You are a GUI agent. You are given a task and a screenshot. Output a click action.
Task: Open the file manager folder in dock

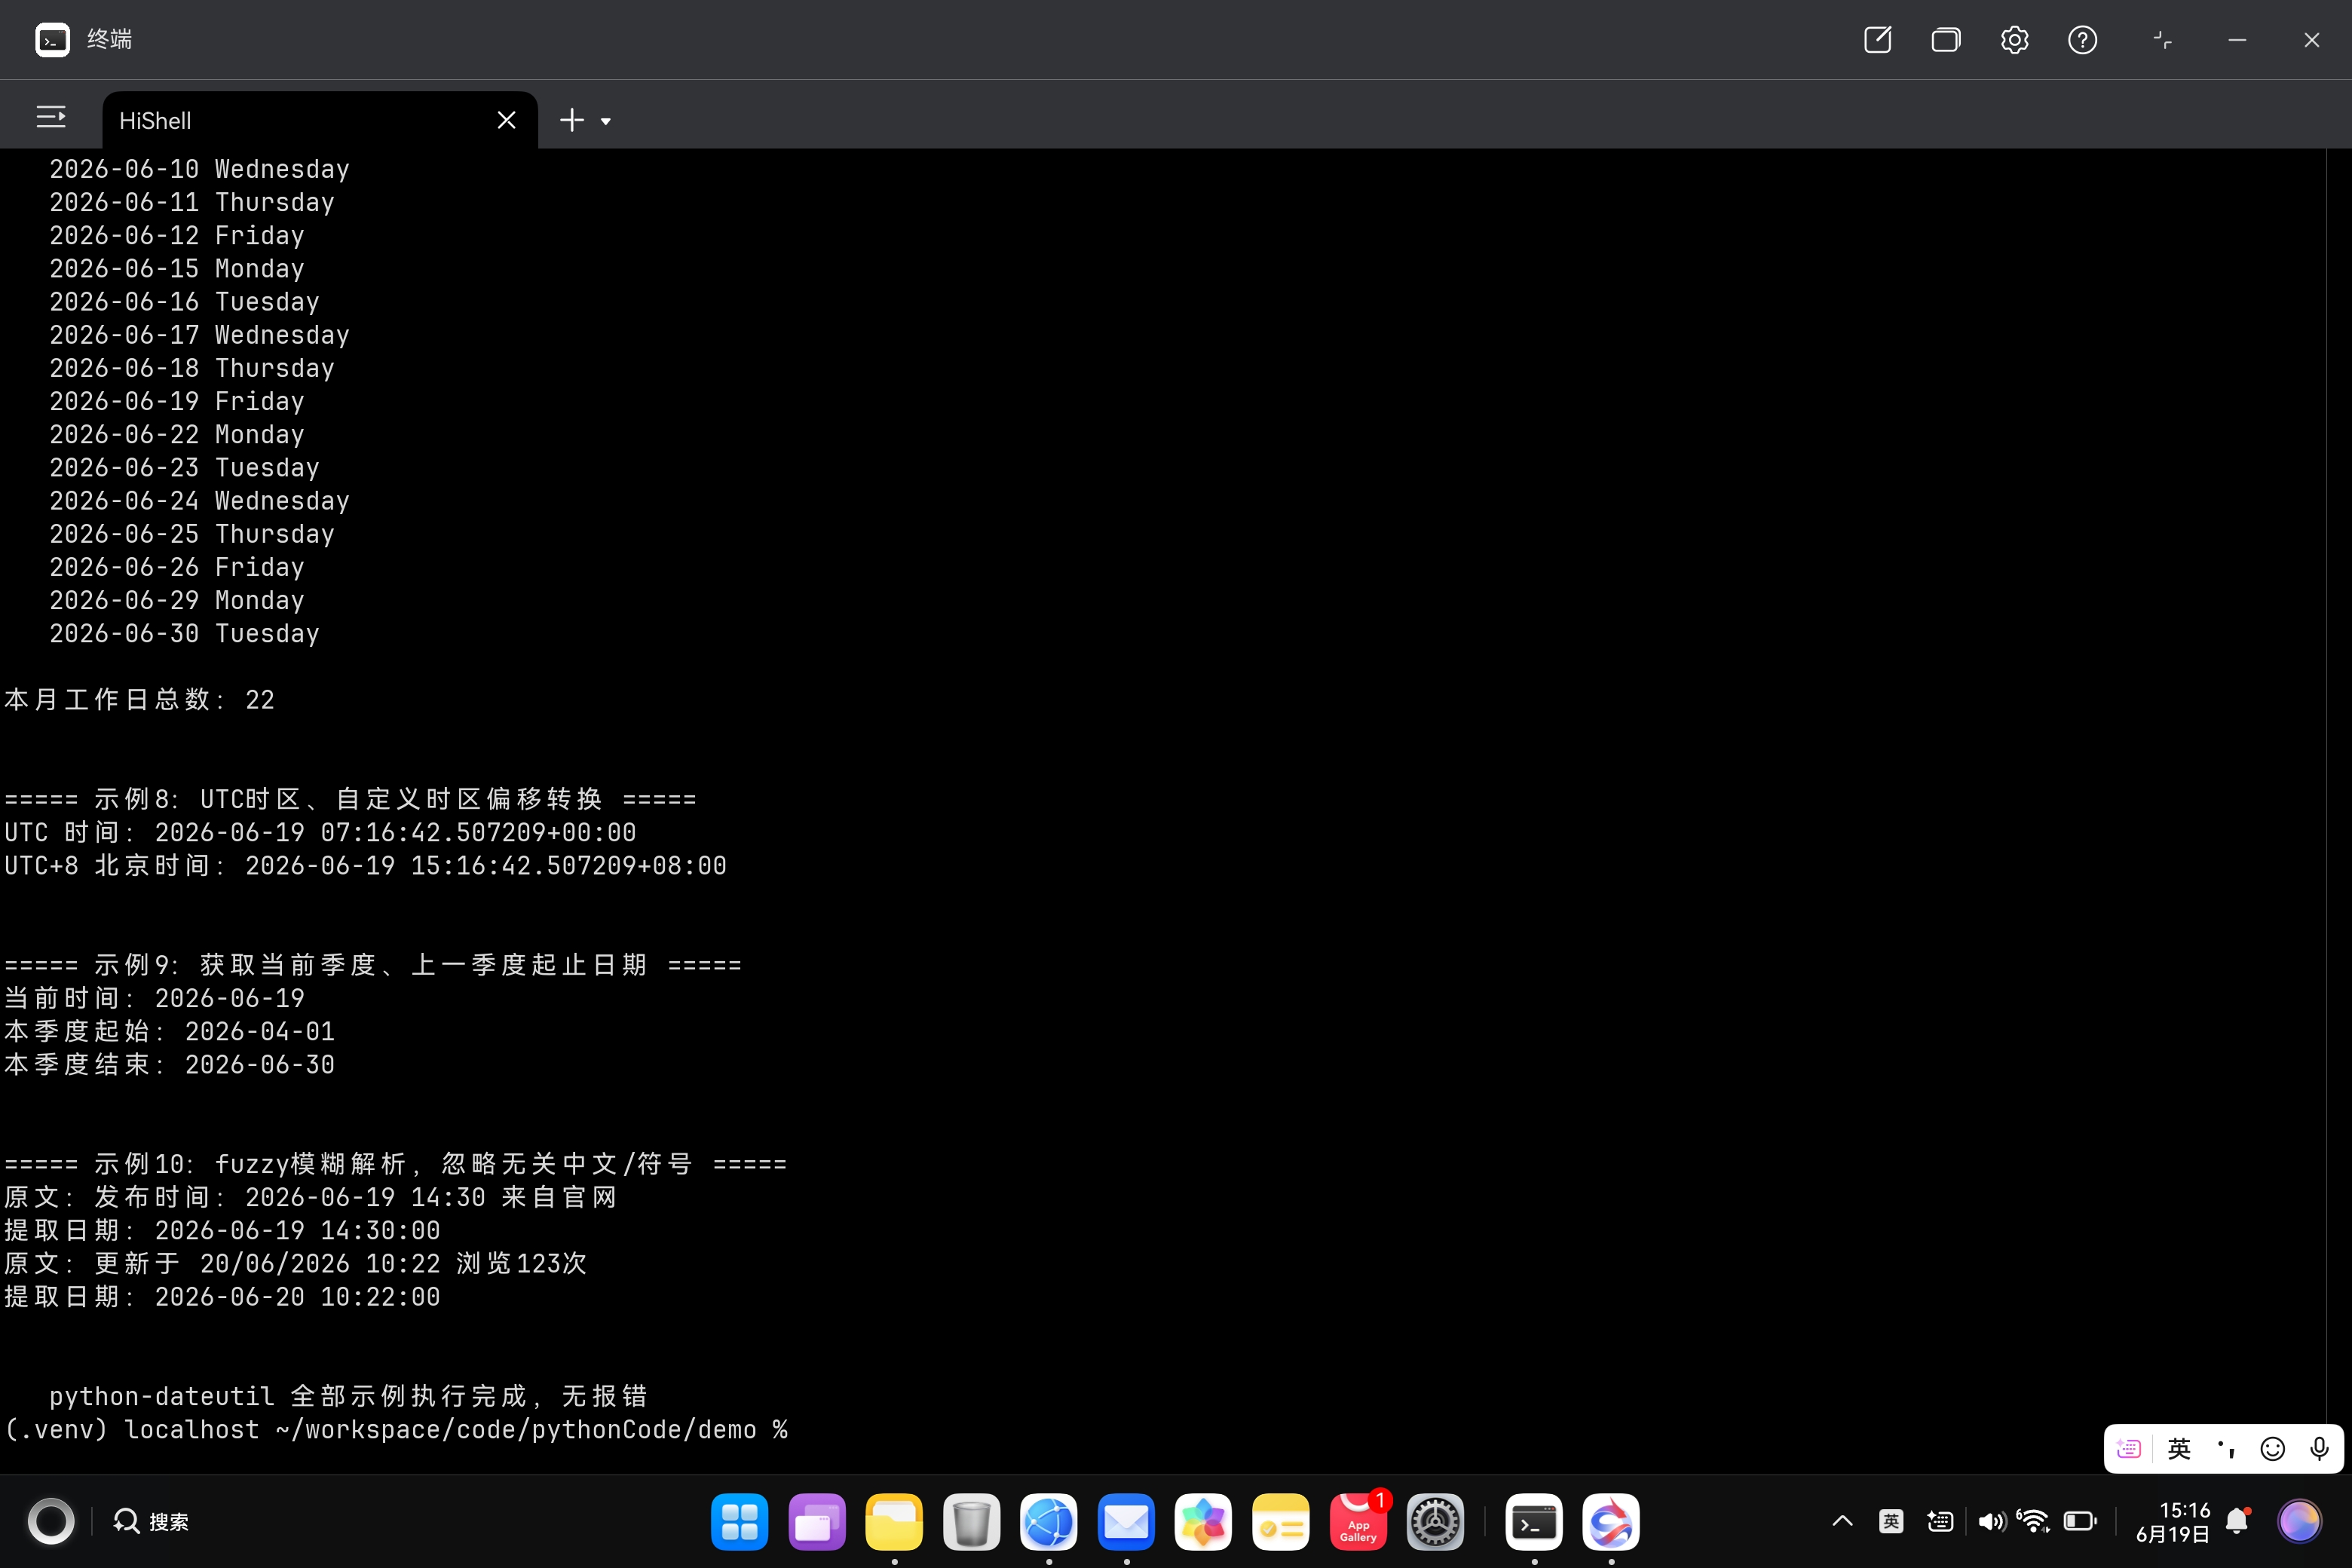[894, 1522]
